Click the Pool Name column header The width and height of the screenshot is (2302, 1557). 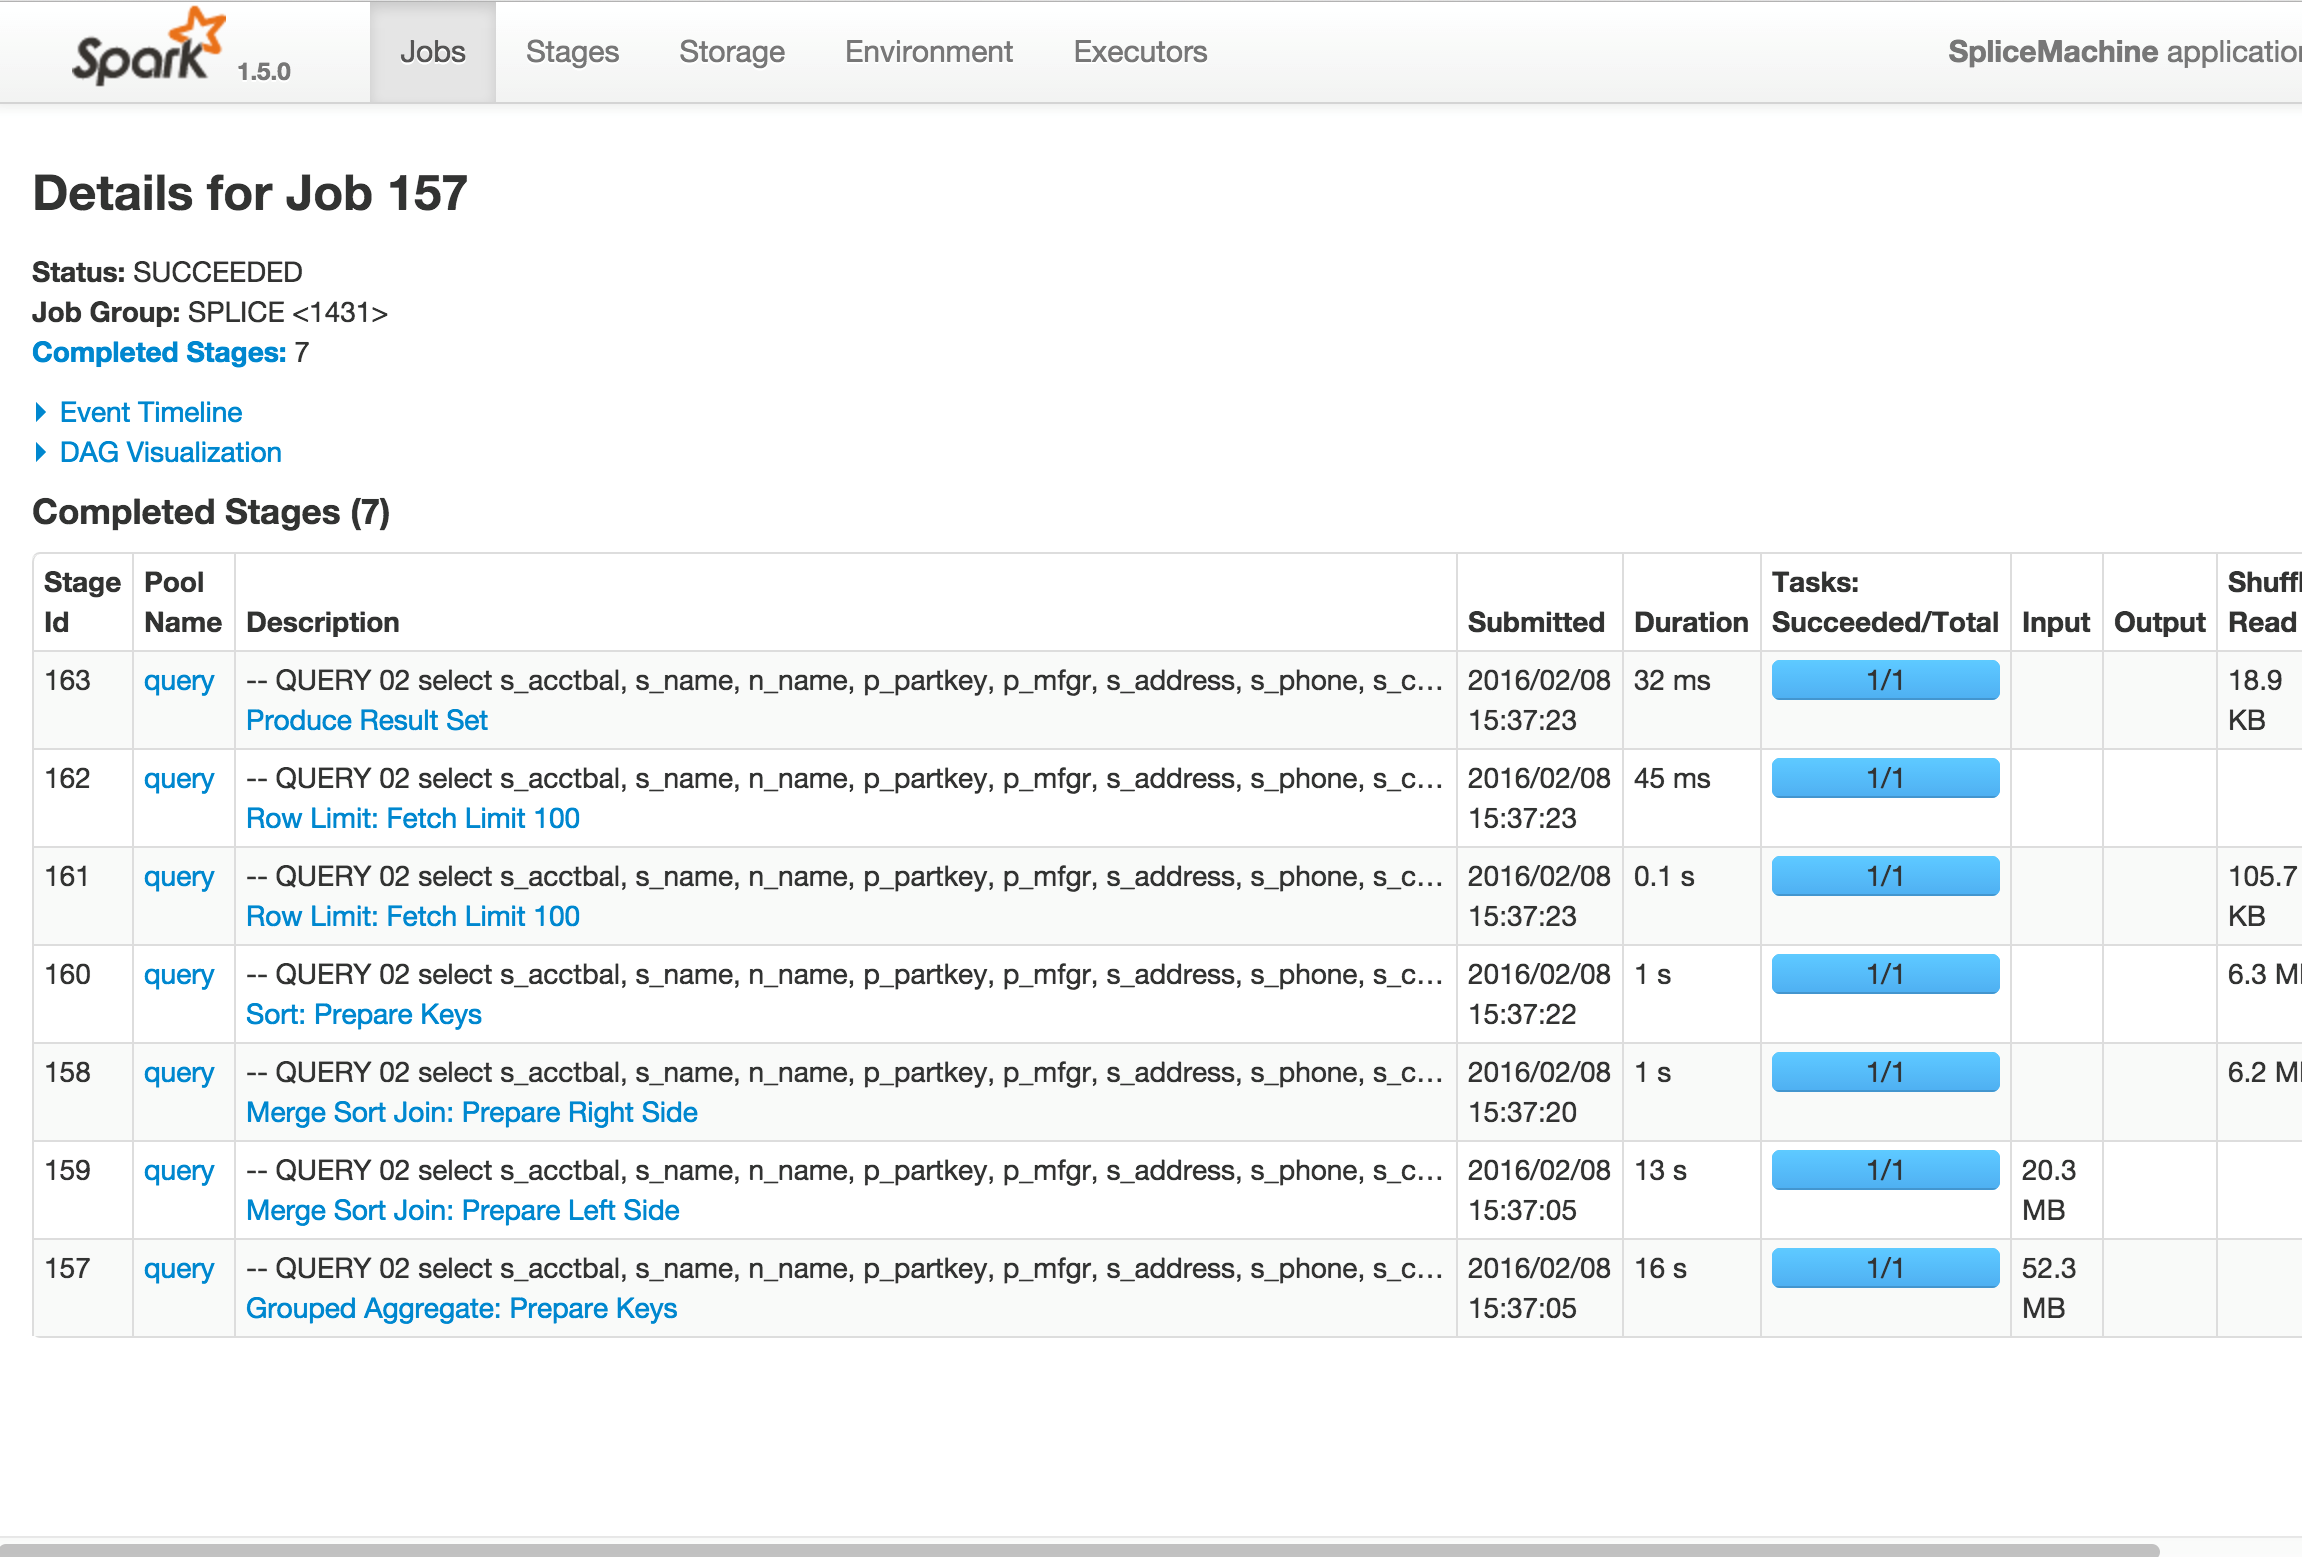[x=183, y=602]
